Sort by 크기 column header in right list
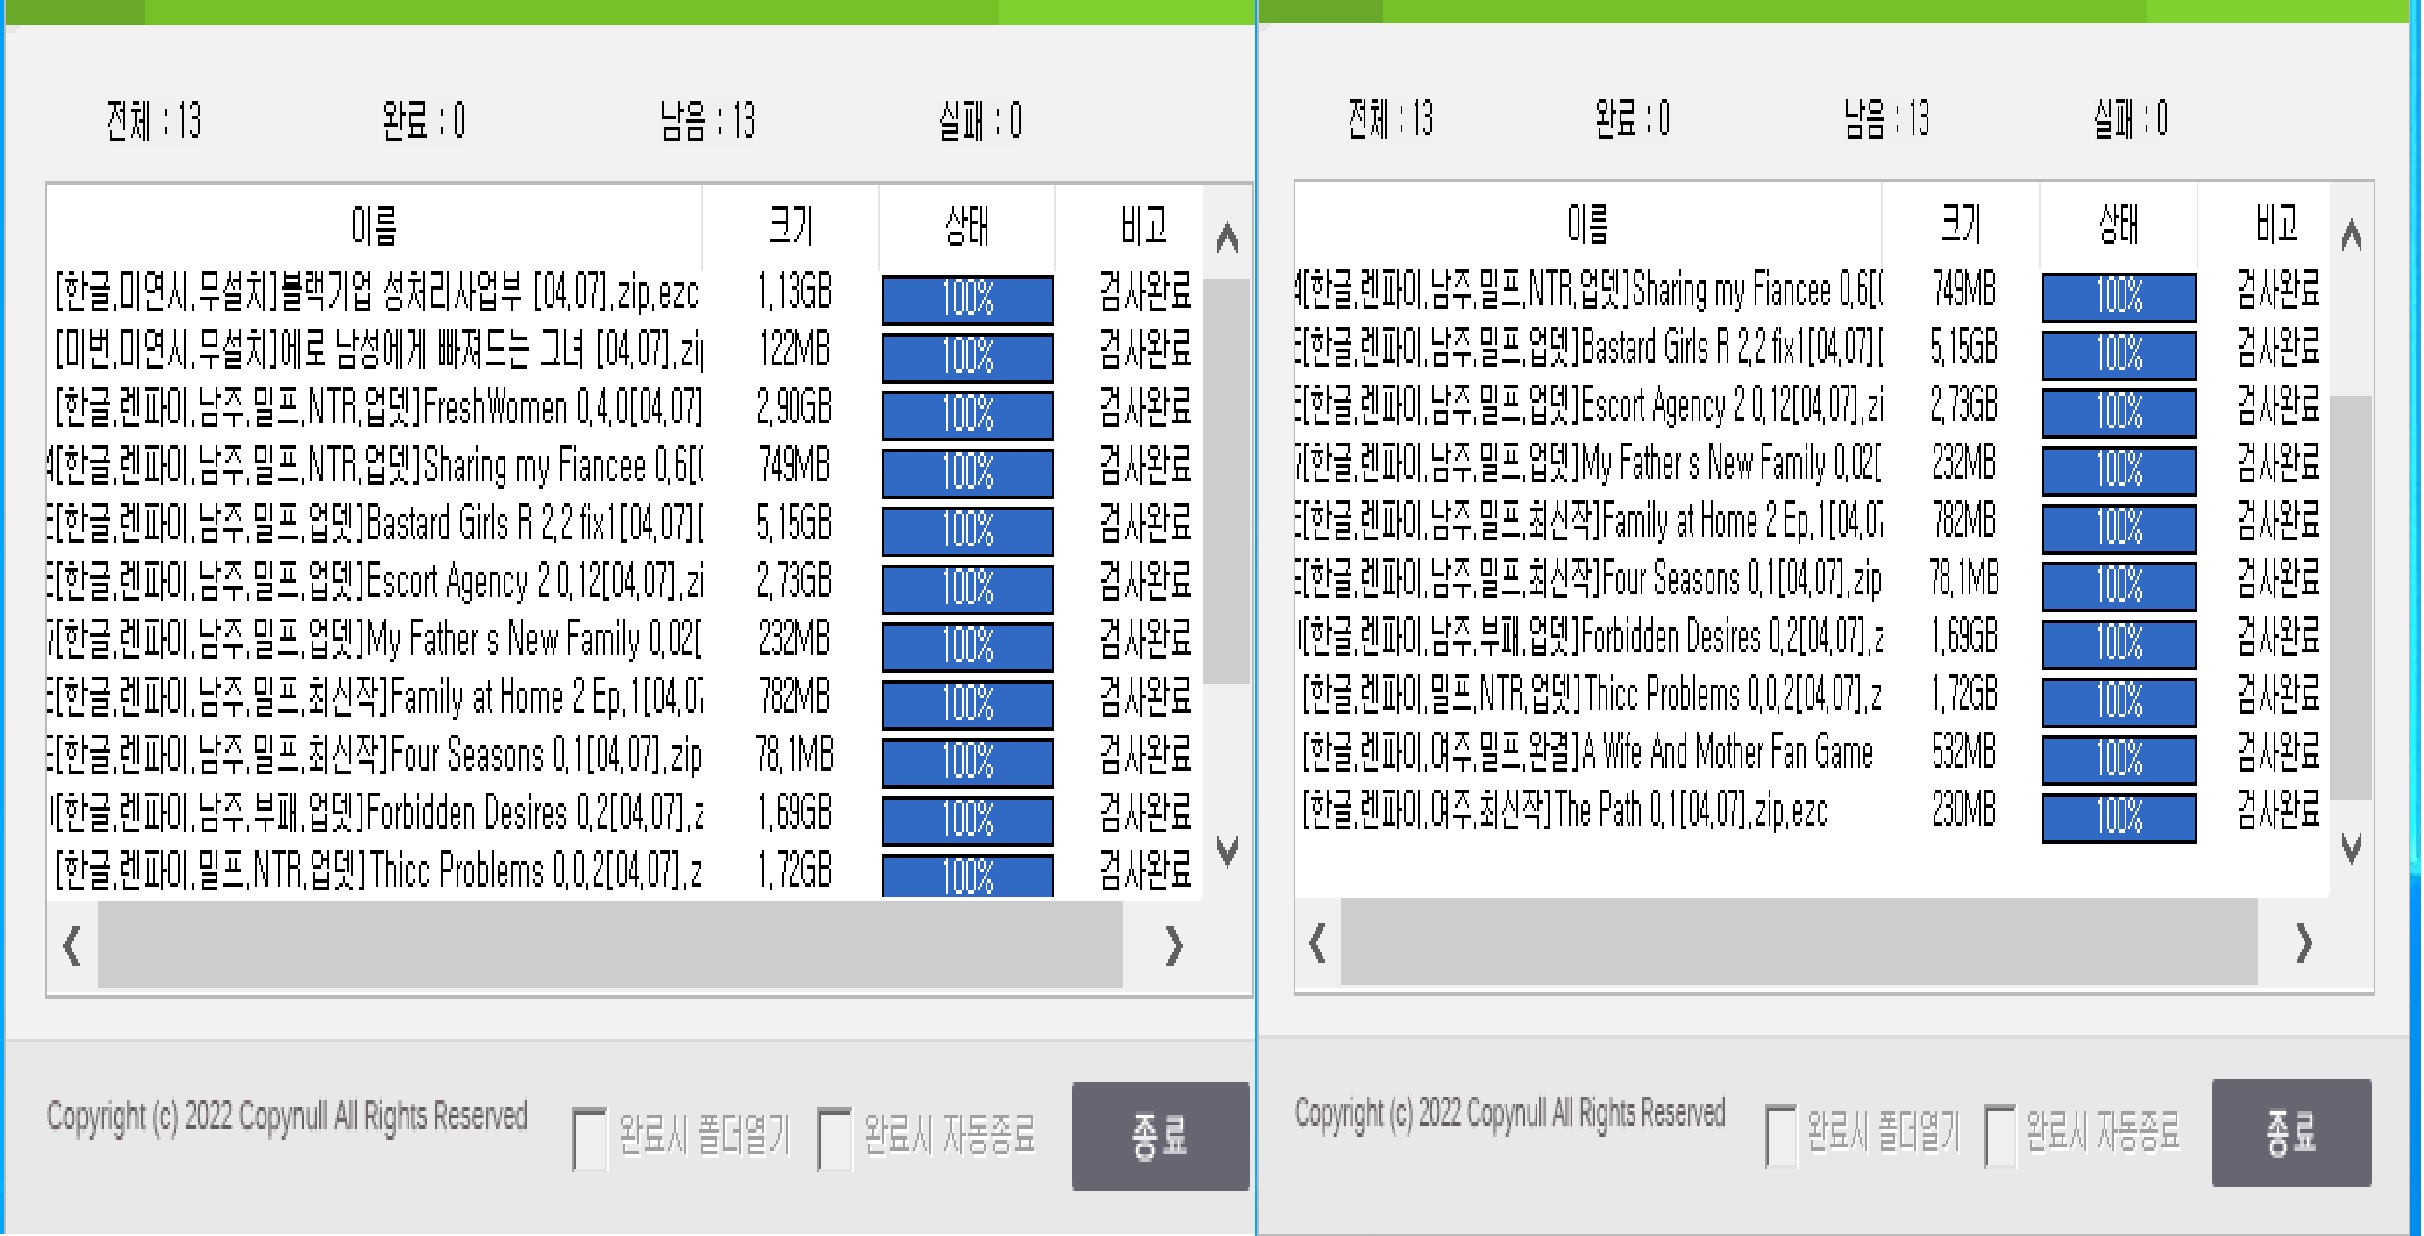 (1960, 224)
